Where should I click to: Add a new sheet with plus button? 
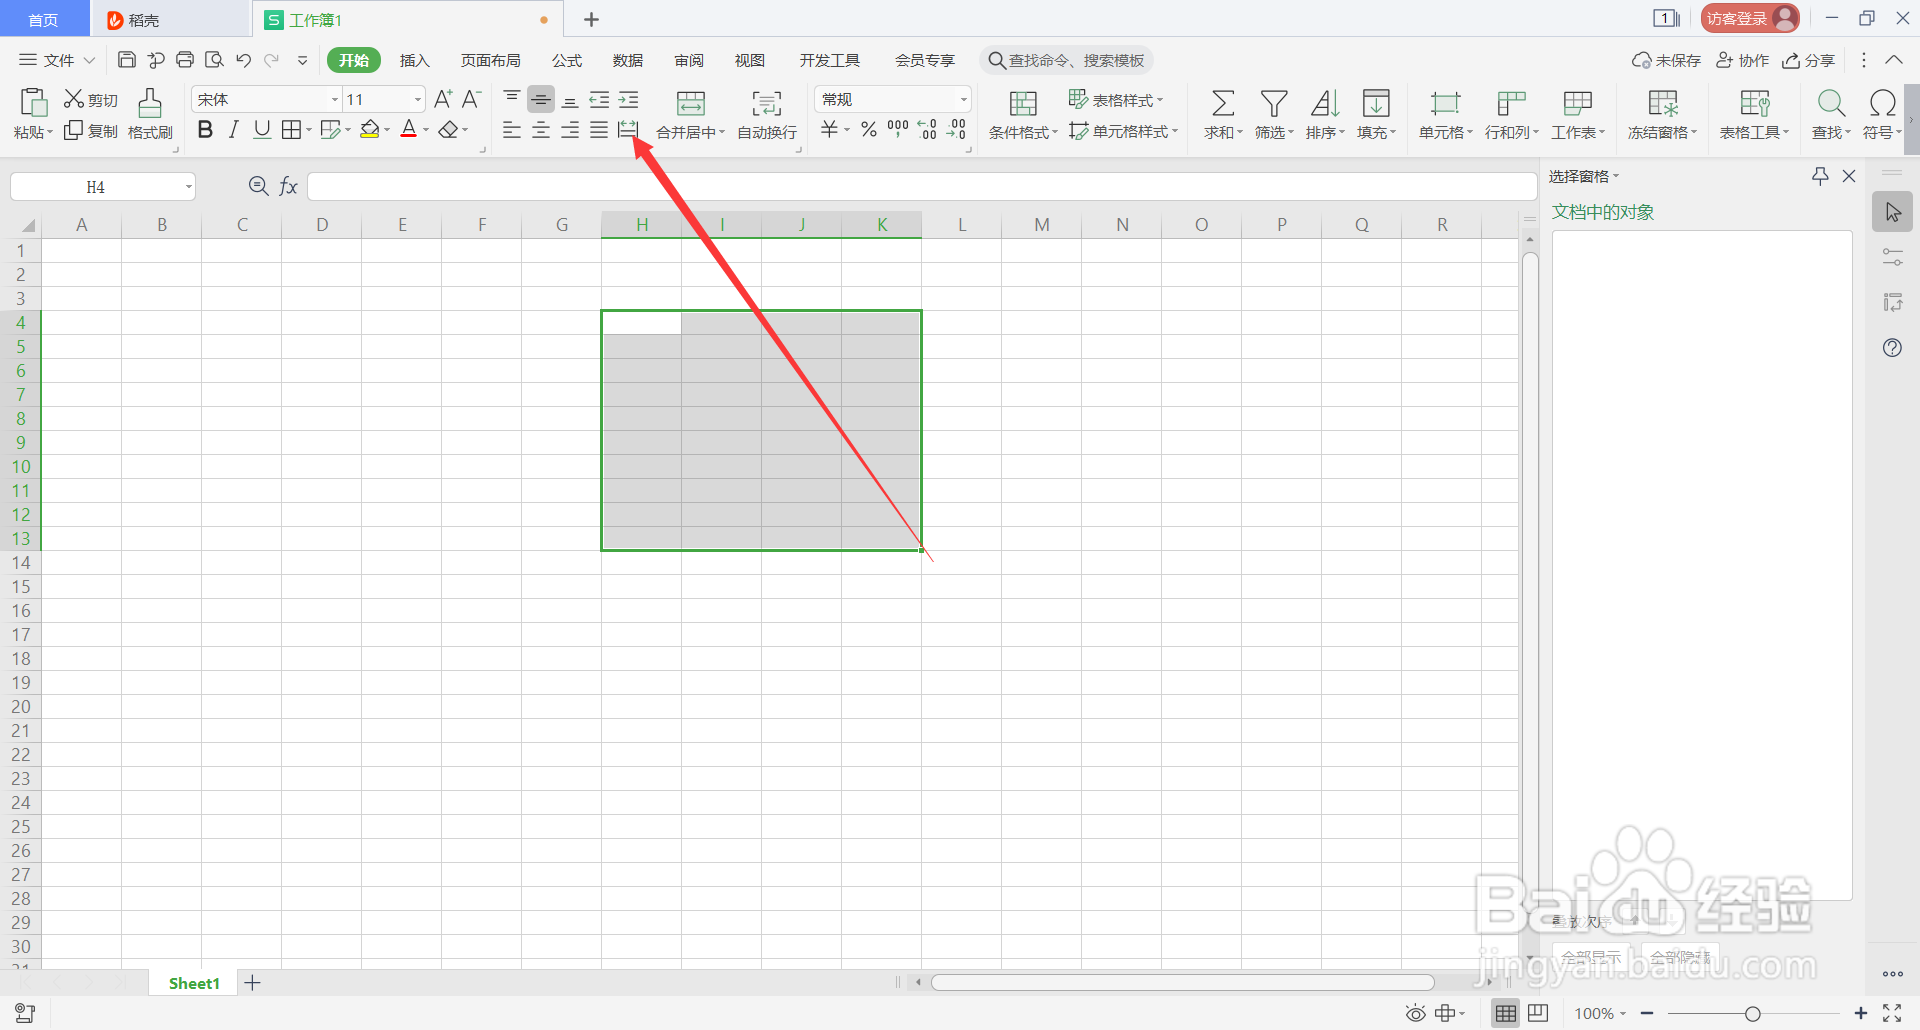(x=253, y=983)
